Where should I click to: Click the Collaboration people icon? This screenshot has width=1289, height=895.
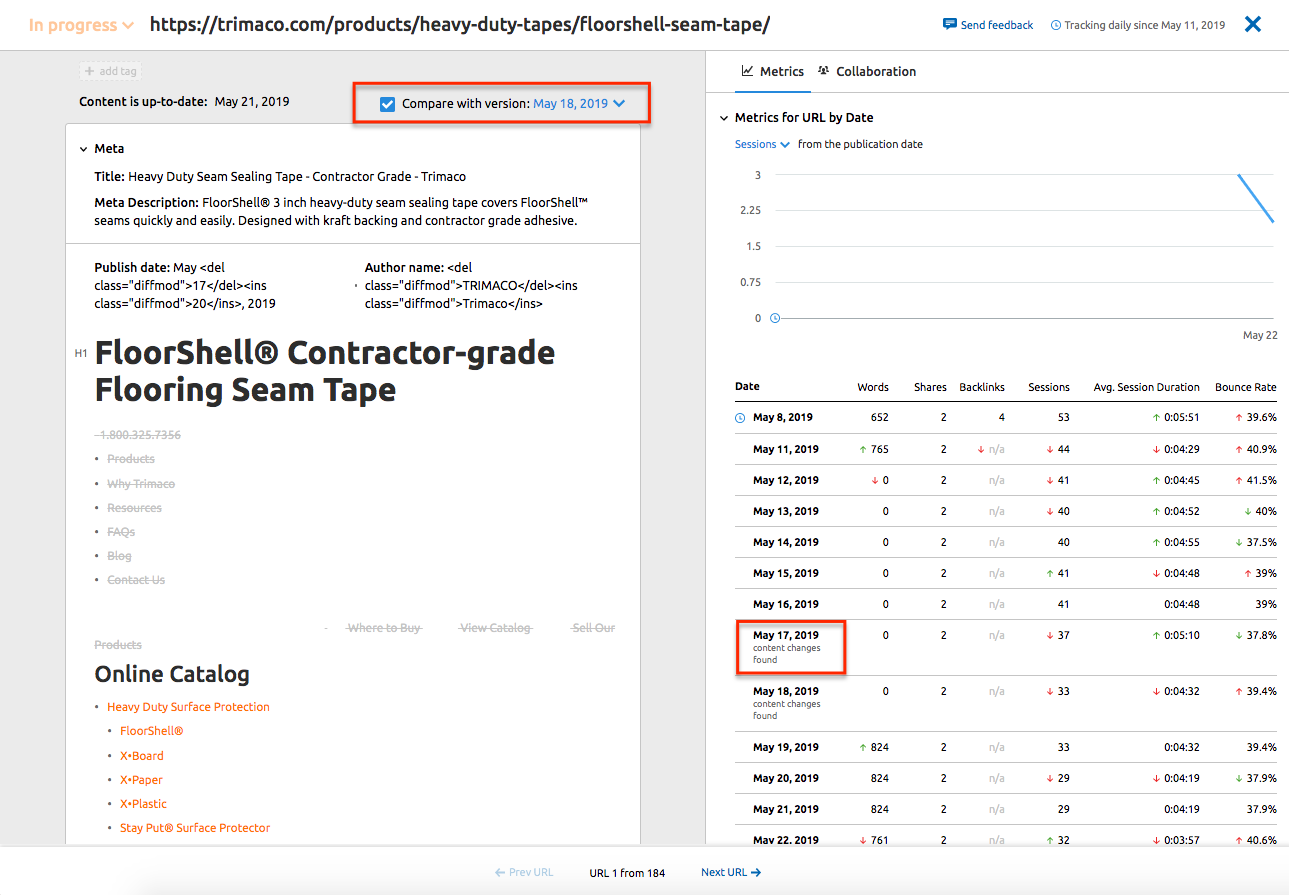click(824, 71)
